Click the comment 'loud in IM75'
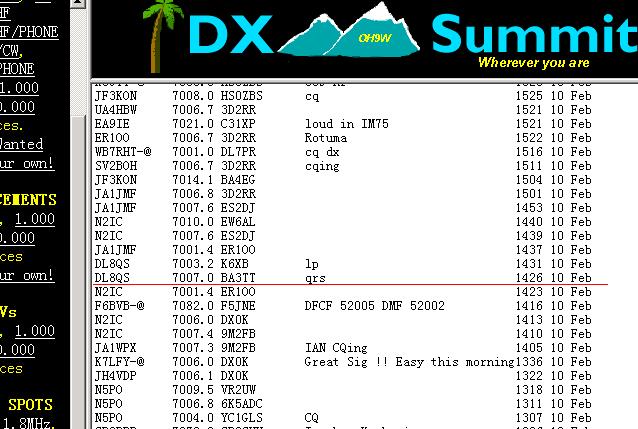The image size is (638, 429). [x=347, y=124]
